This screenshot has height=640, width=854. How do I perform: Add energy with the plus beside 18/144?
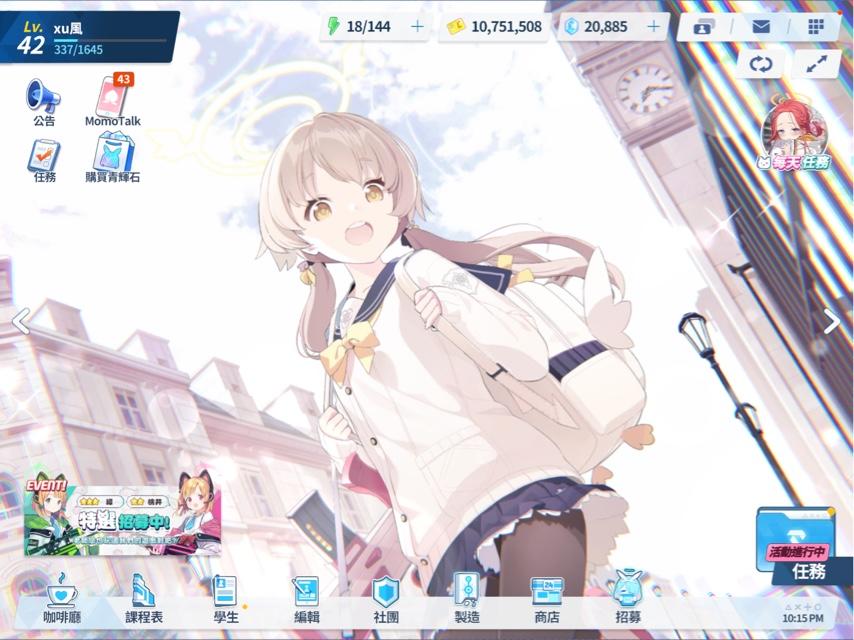417,26
